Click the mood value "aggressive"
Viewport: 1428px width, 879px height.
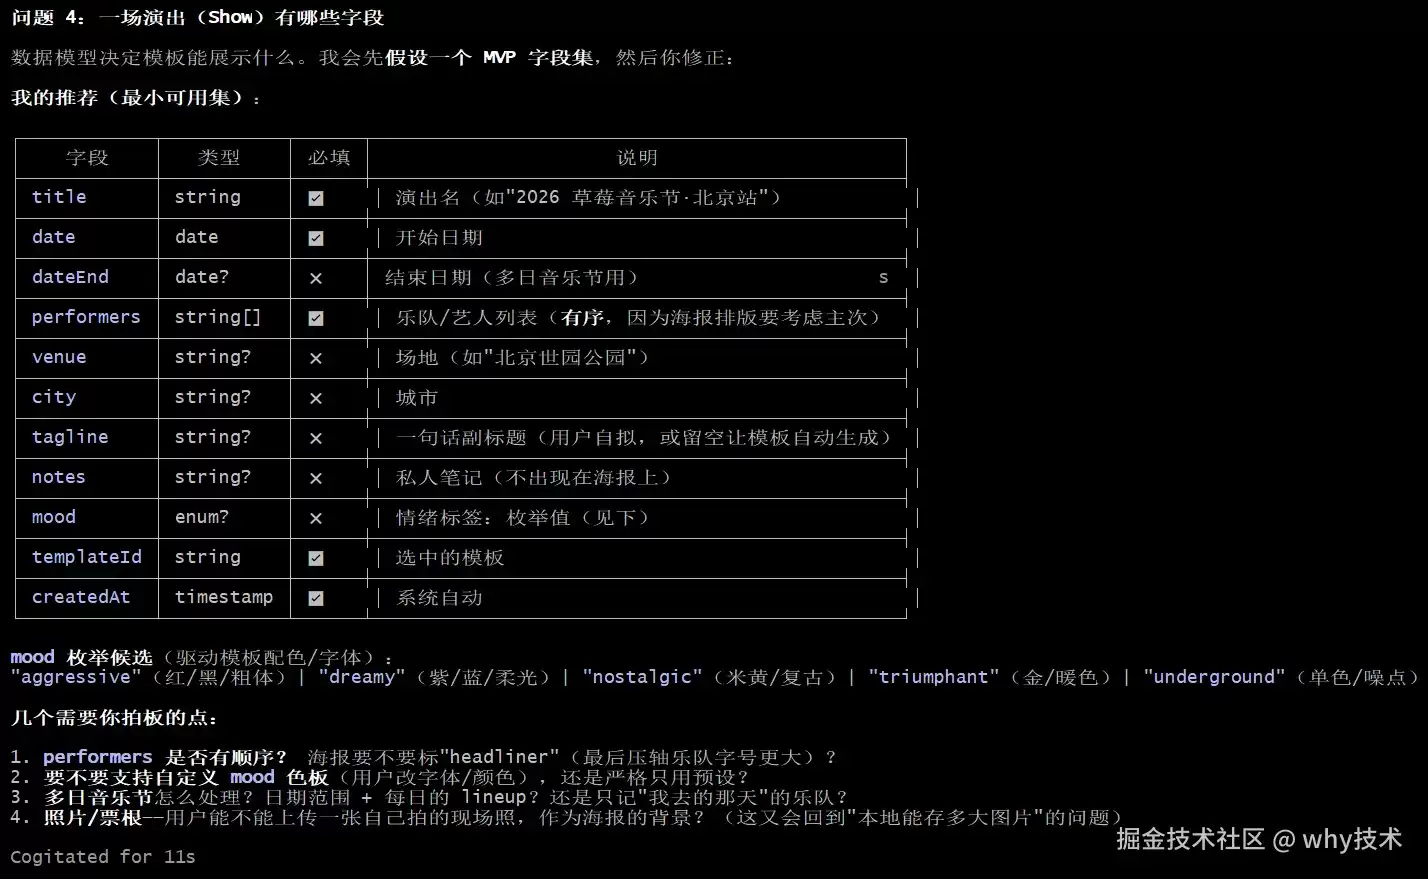click(77, 677)
